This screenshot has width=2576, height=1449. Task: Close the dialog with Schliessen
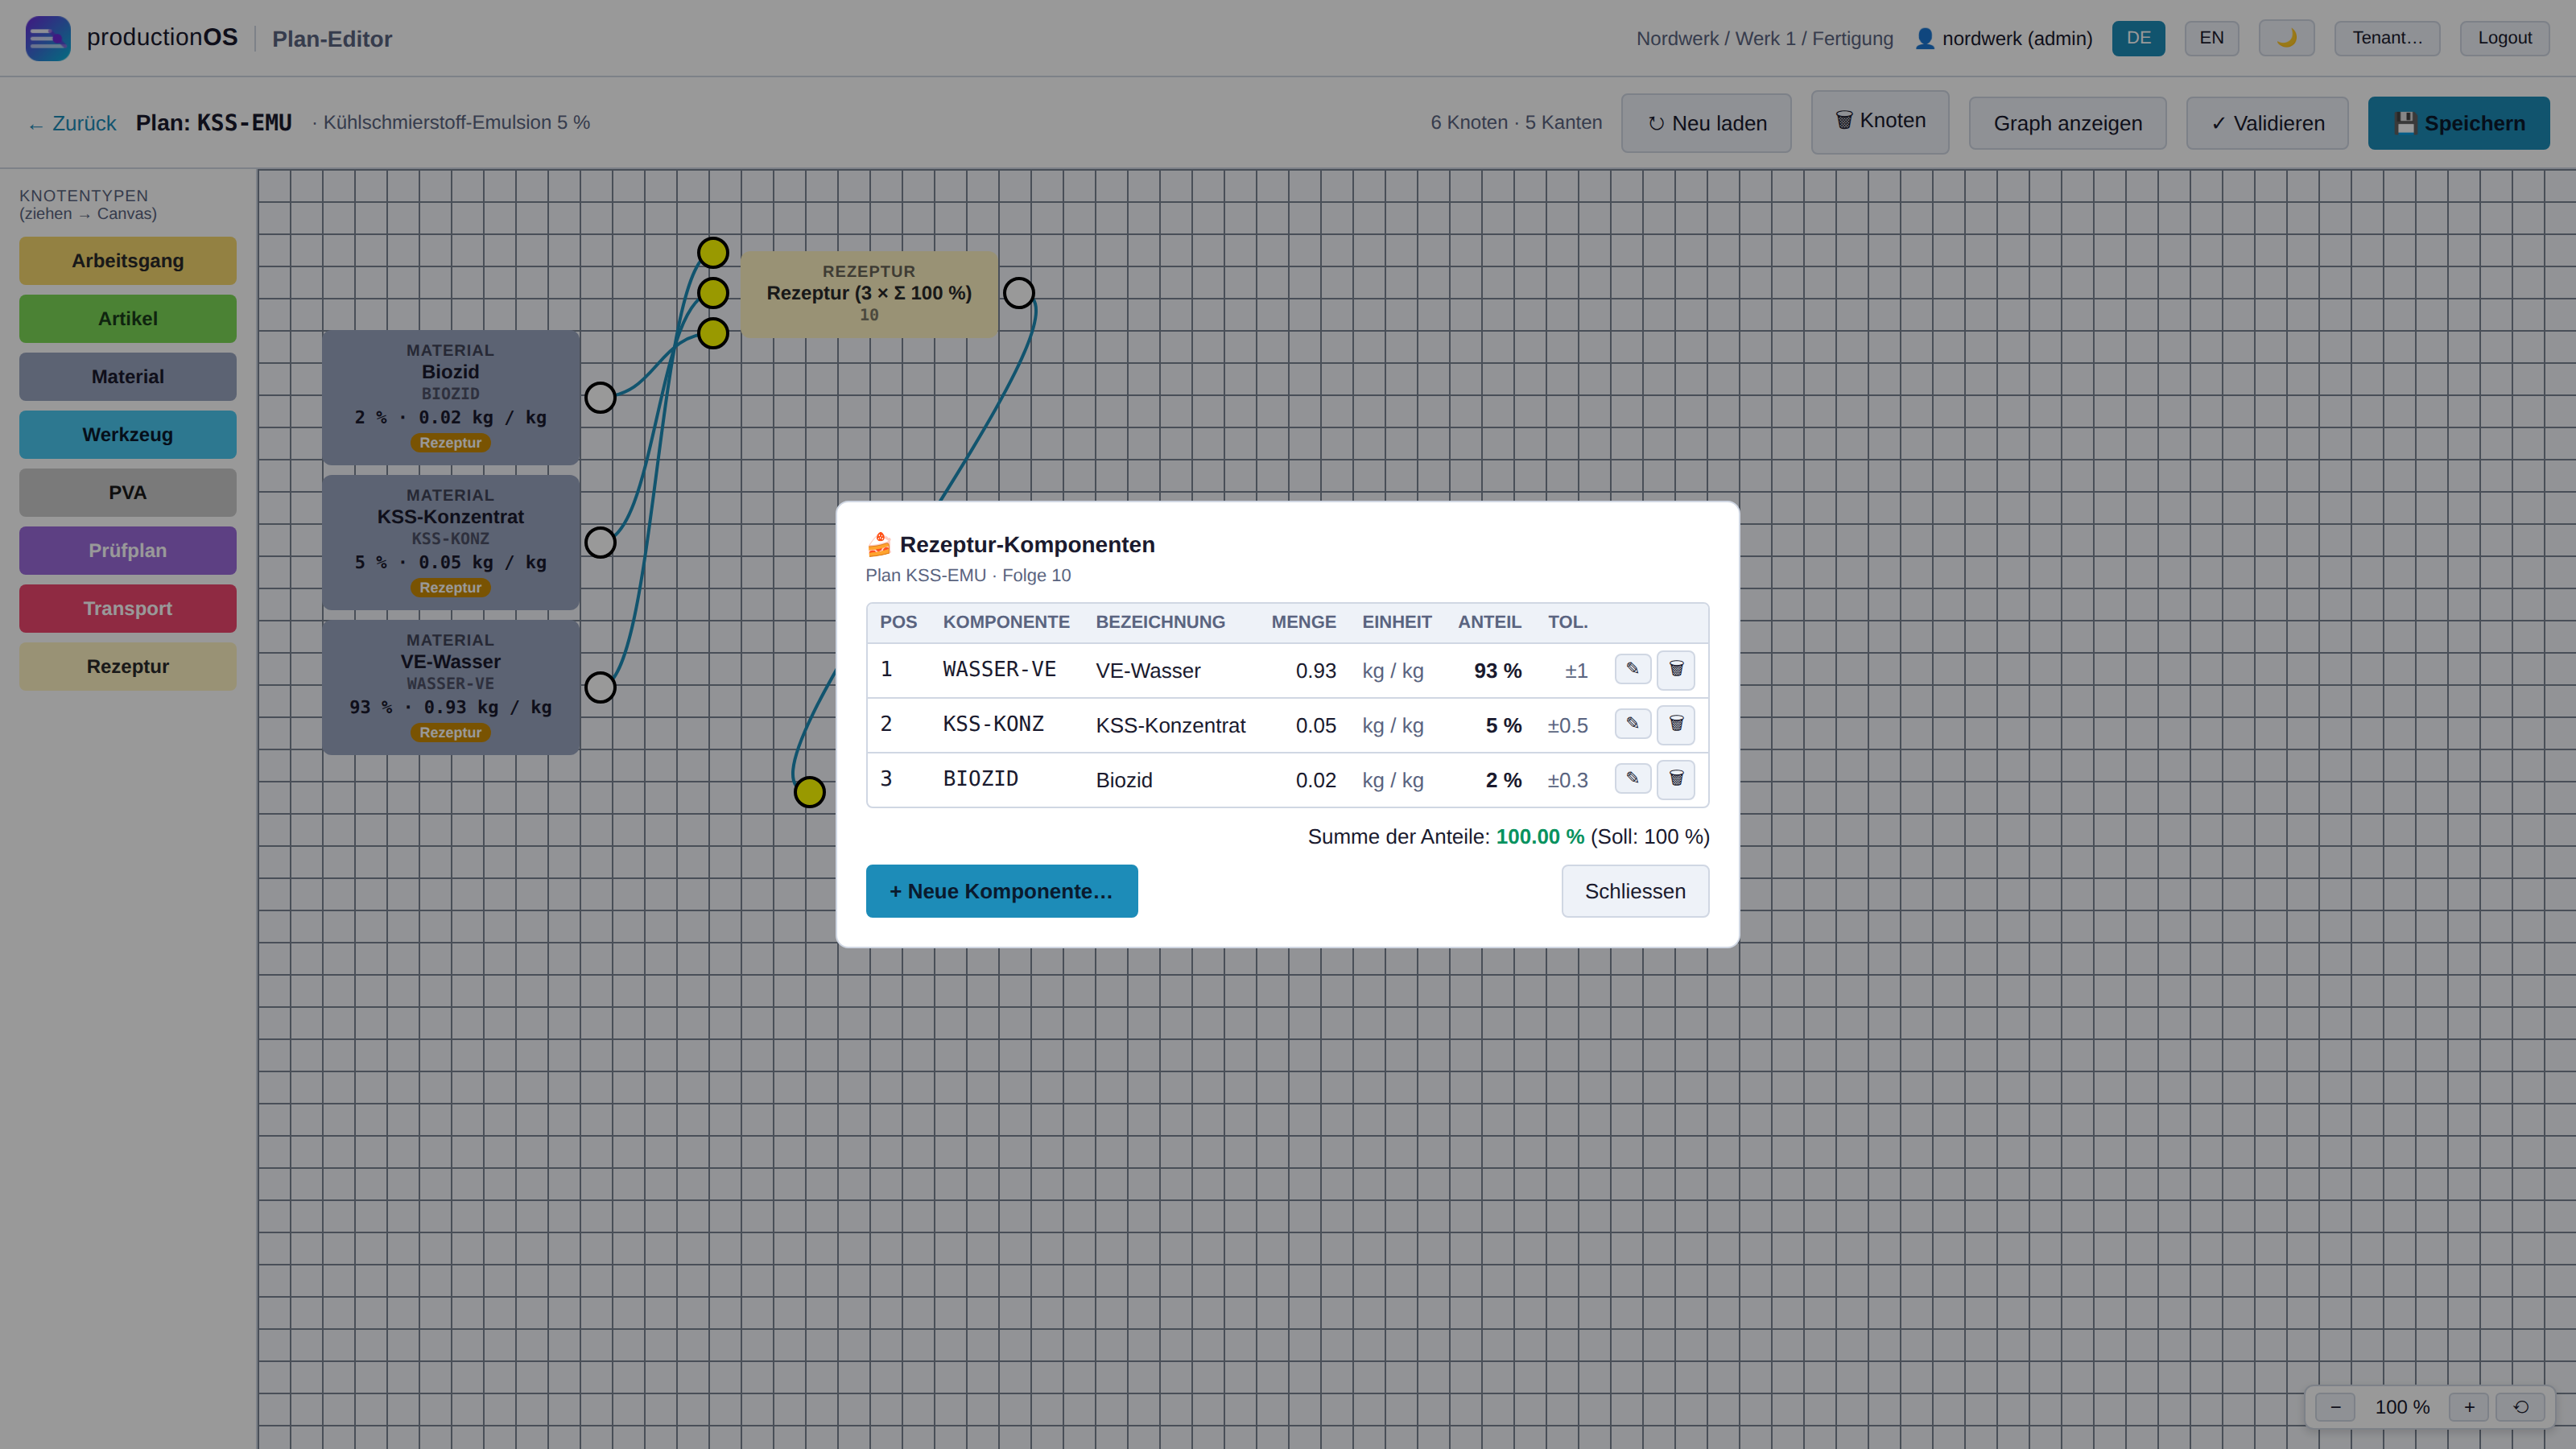point(1635,891)
